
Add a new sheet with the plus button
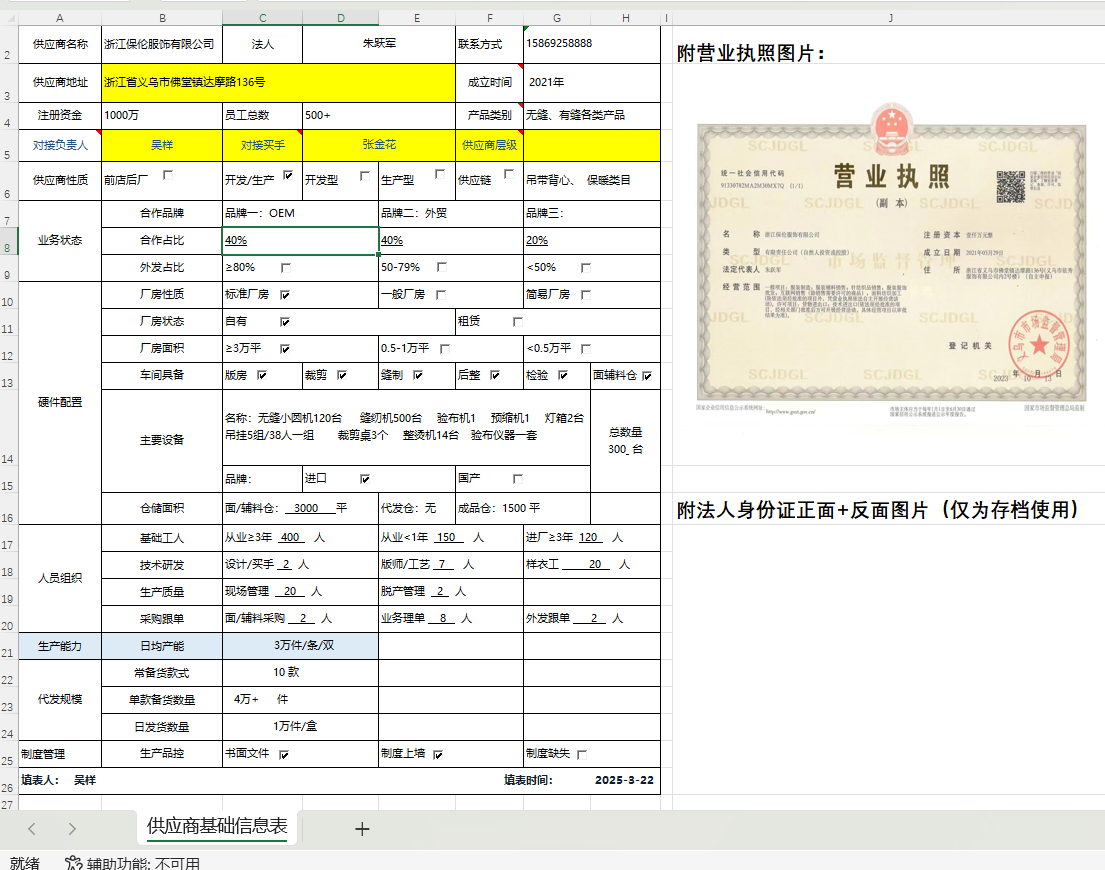[x=362, y=828]
